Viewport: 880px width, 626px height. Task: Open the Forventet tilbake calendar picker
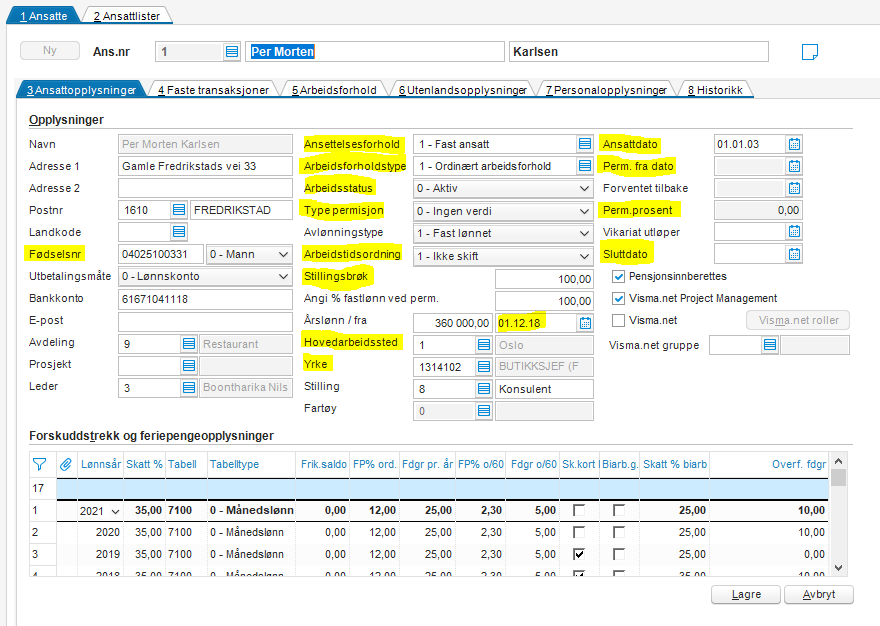[x=794, y=188]
